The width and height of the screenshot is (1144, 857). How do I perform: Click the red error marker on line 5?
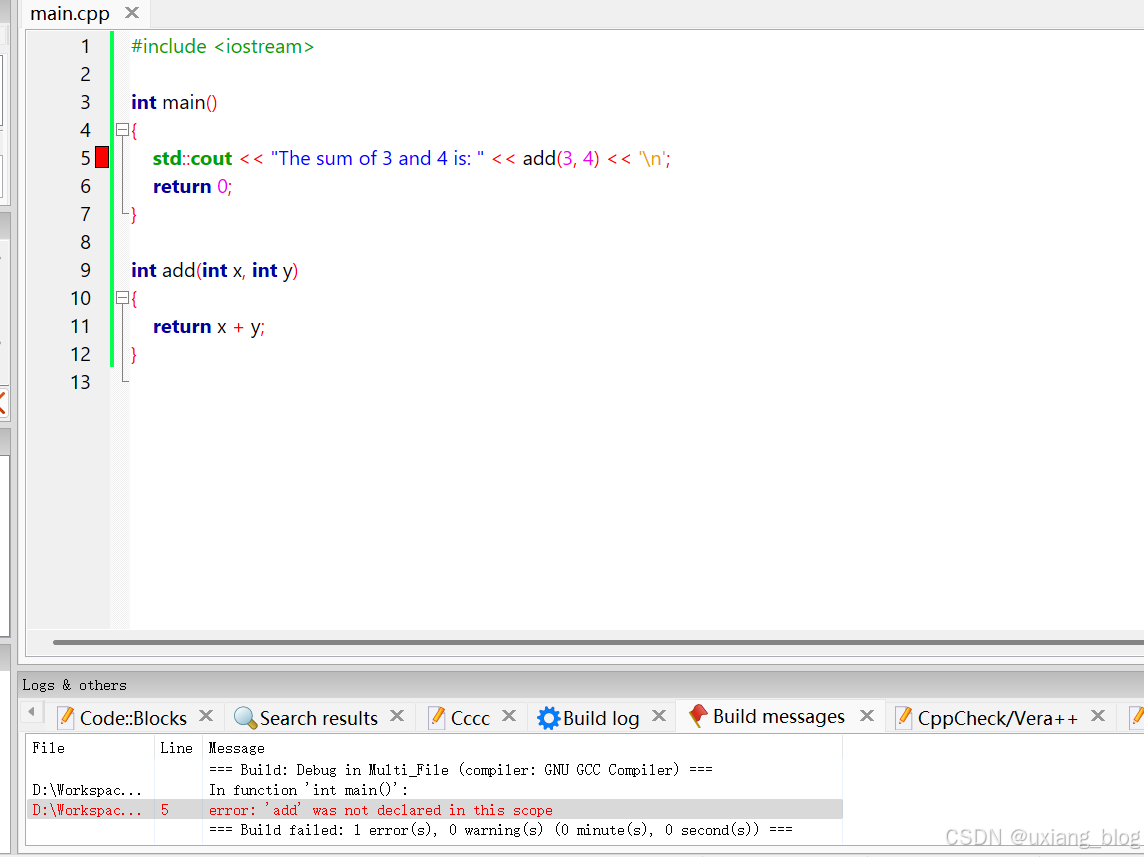tap(102, 158)
